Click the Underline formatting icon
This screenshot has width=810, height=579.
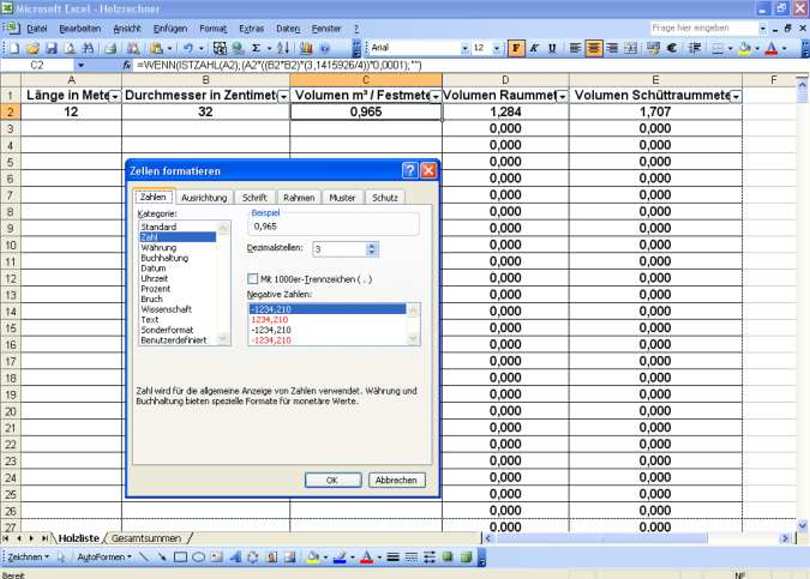552,48
